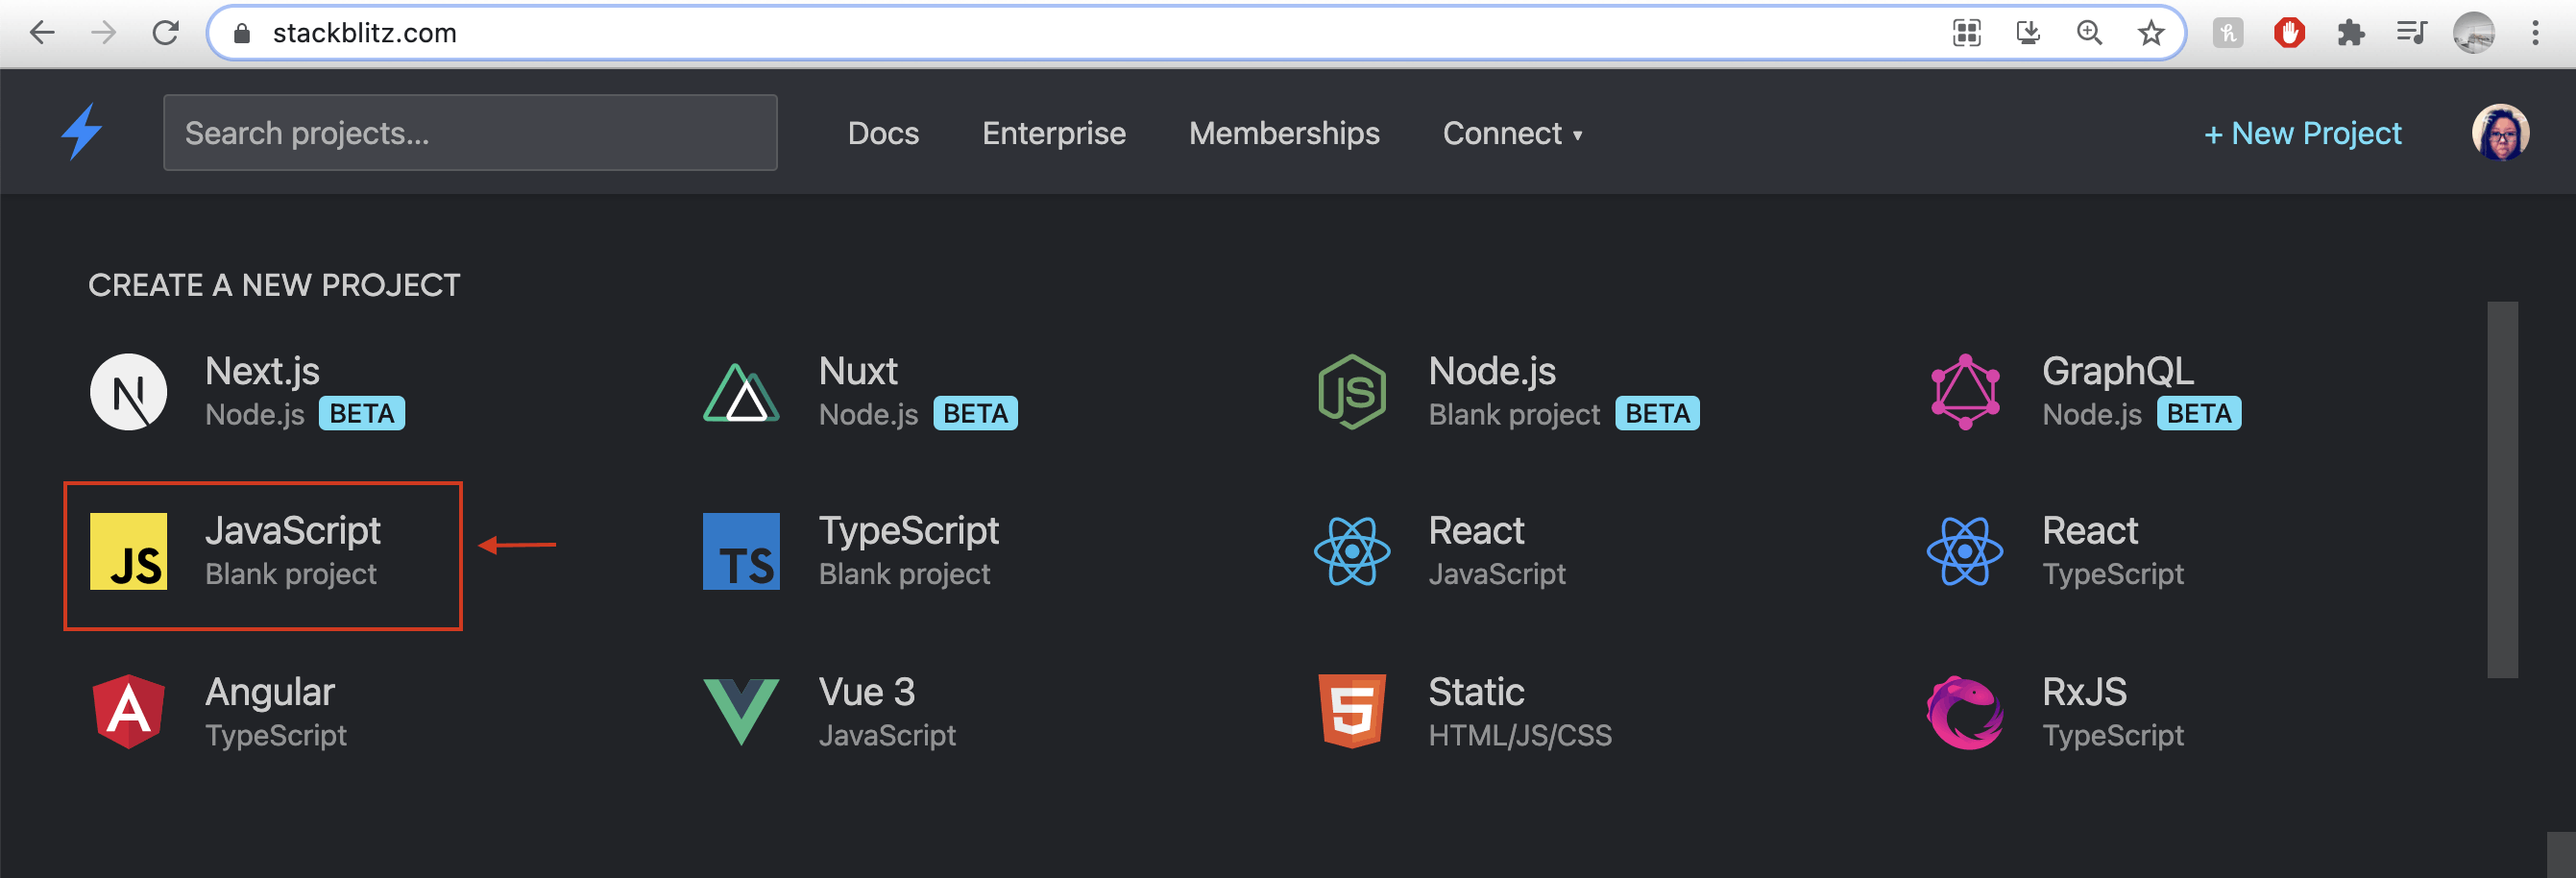This screenshot has height=878, width=2576.
Task: Click the + New Project button
Action: [2301, 132]
